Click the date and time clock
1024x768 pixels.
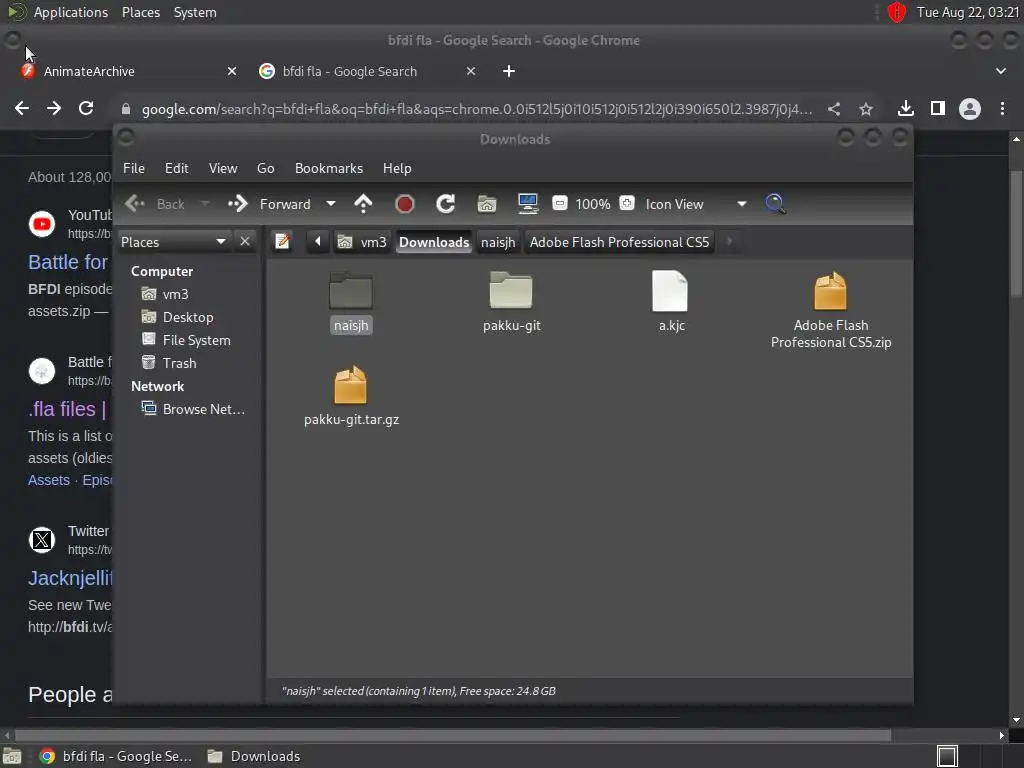pos(968,12)
